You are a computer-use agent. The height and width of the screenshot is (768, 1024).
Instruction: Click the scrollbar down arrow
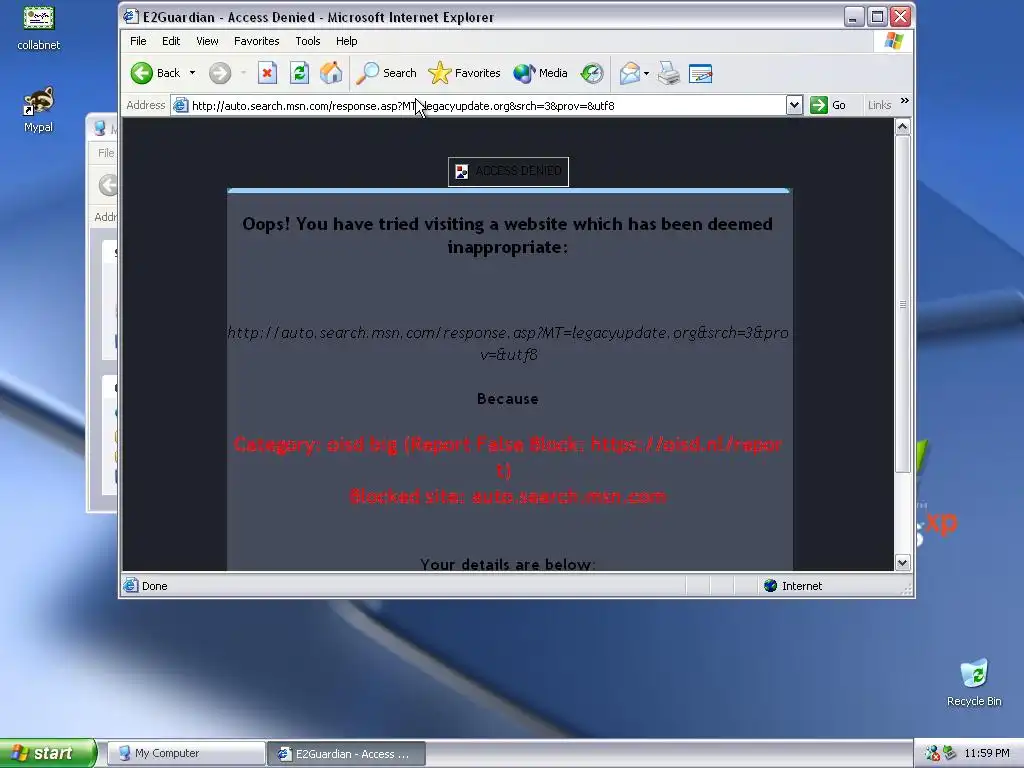[x=903, y=562]
